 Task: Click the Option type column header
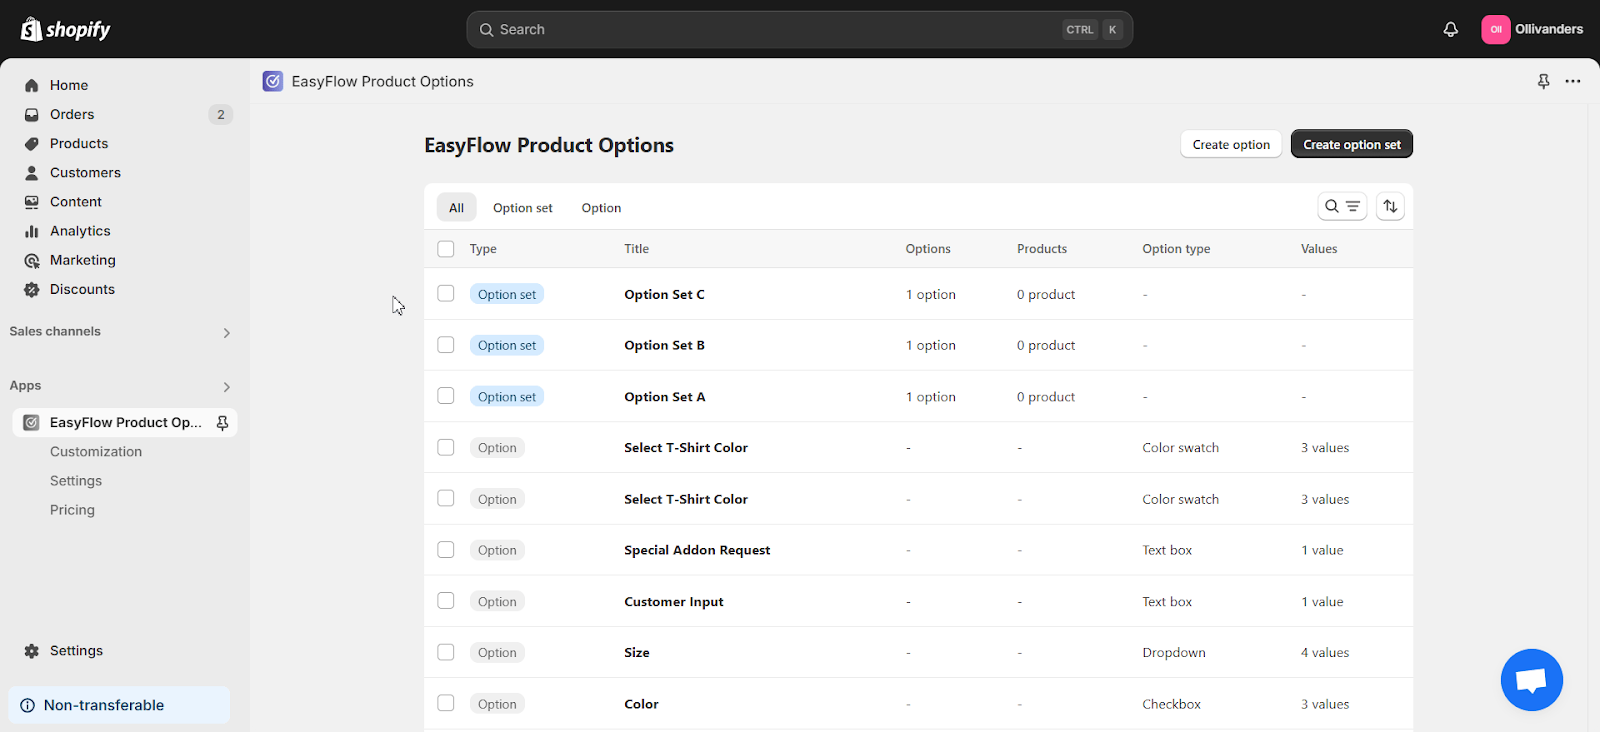(x=1176, y=249)
